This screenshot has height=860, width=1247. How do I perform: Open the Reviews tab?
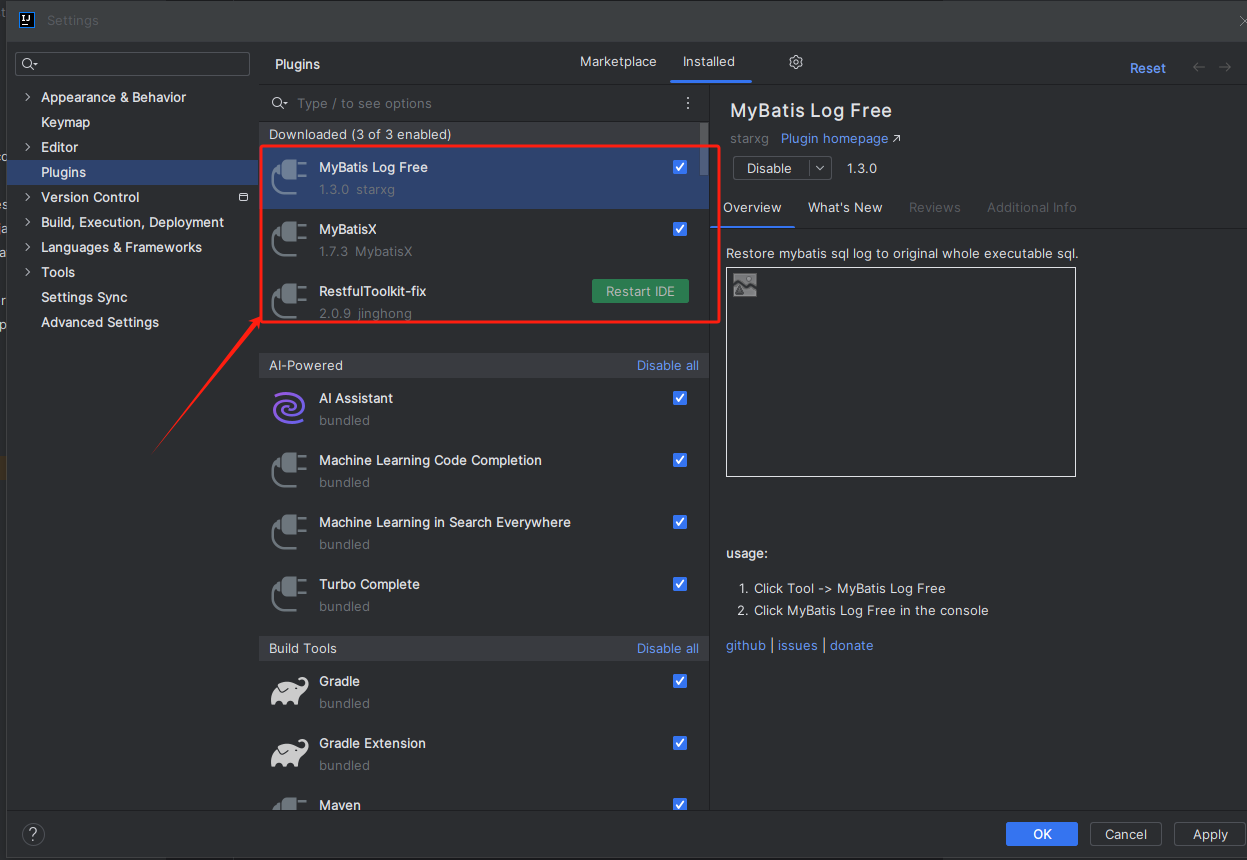point(935,207)
